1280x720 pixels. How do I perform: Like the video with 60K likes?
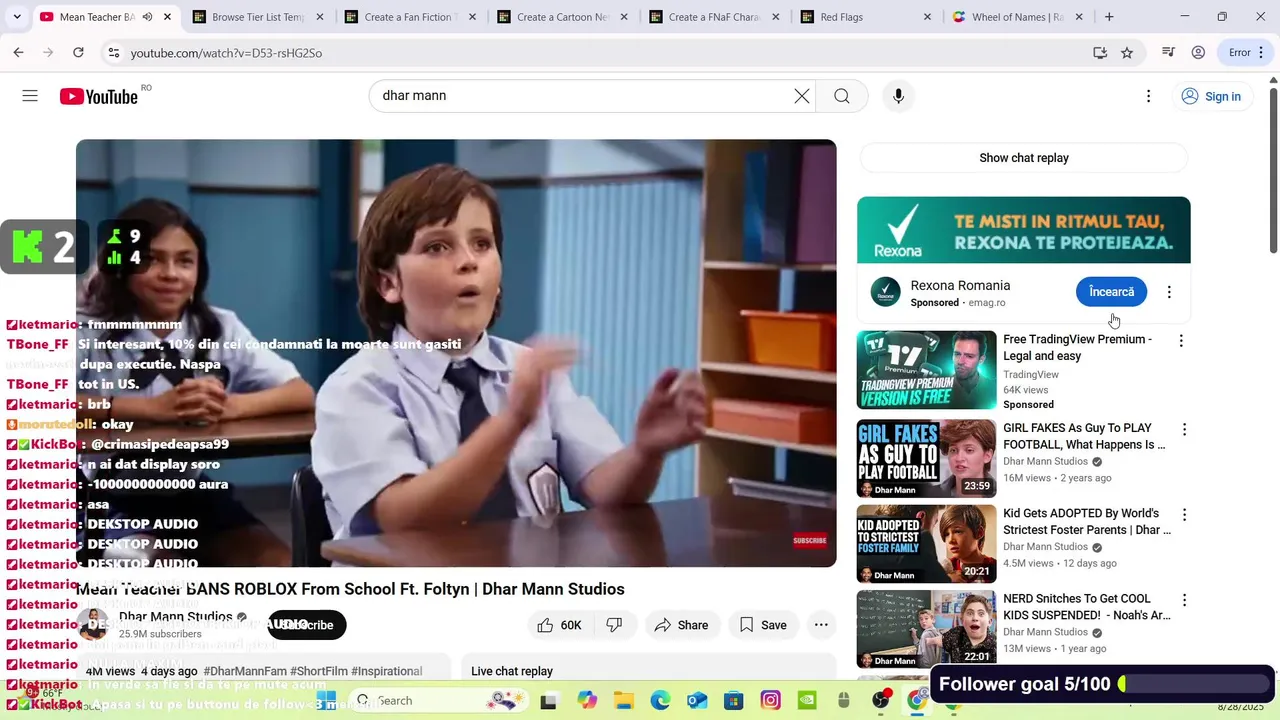coord(559,625)
